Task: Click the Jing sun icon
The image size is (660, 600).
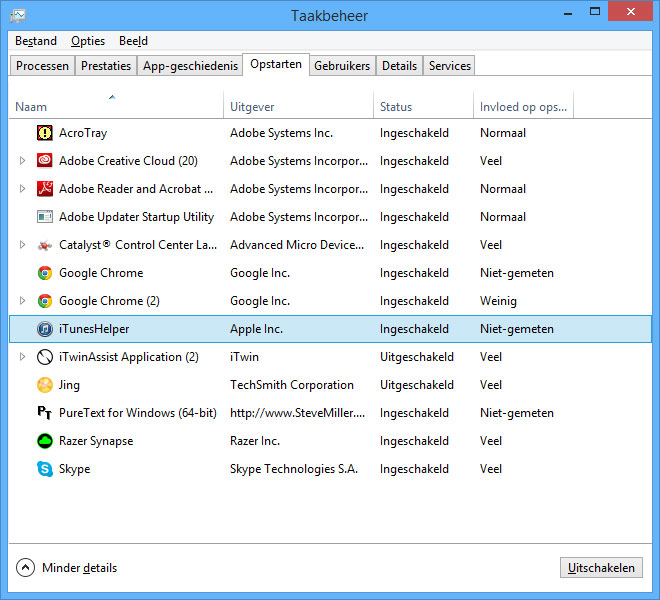Action: 45,385
